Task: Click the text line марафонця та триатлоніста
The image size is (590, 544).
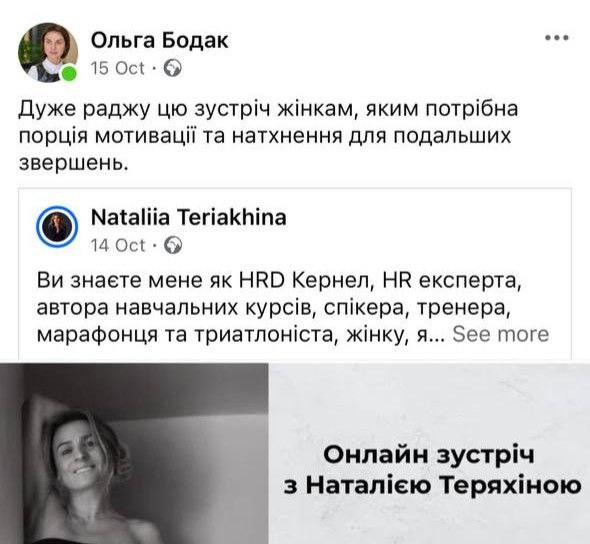Action: (241, 334)
